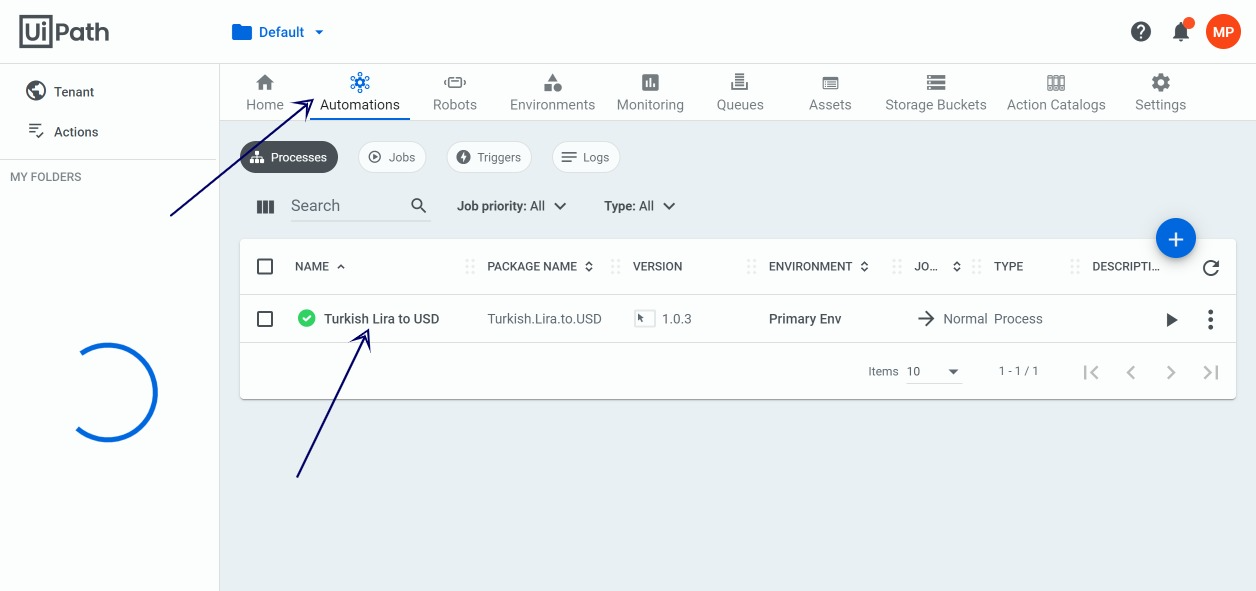
Task: Add a new process with plus button
Action: (x=1176, y=239)
